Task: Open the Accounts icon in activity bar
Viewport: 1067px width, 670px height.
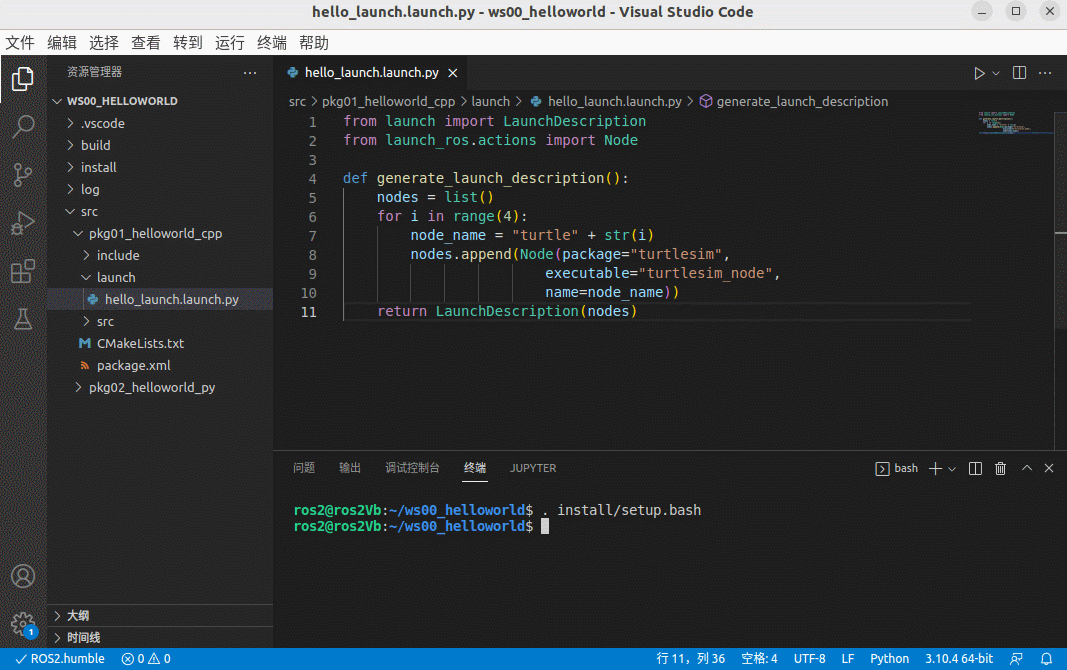Action: [x=23, y=576]
